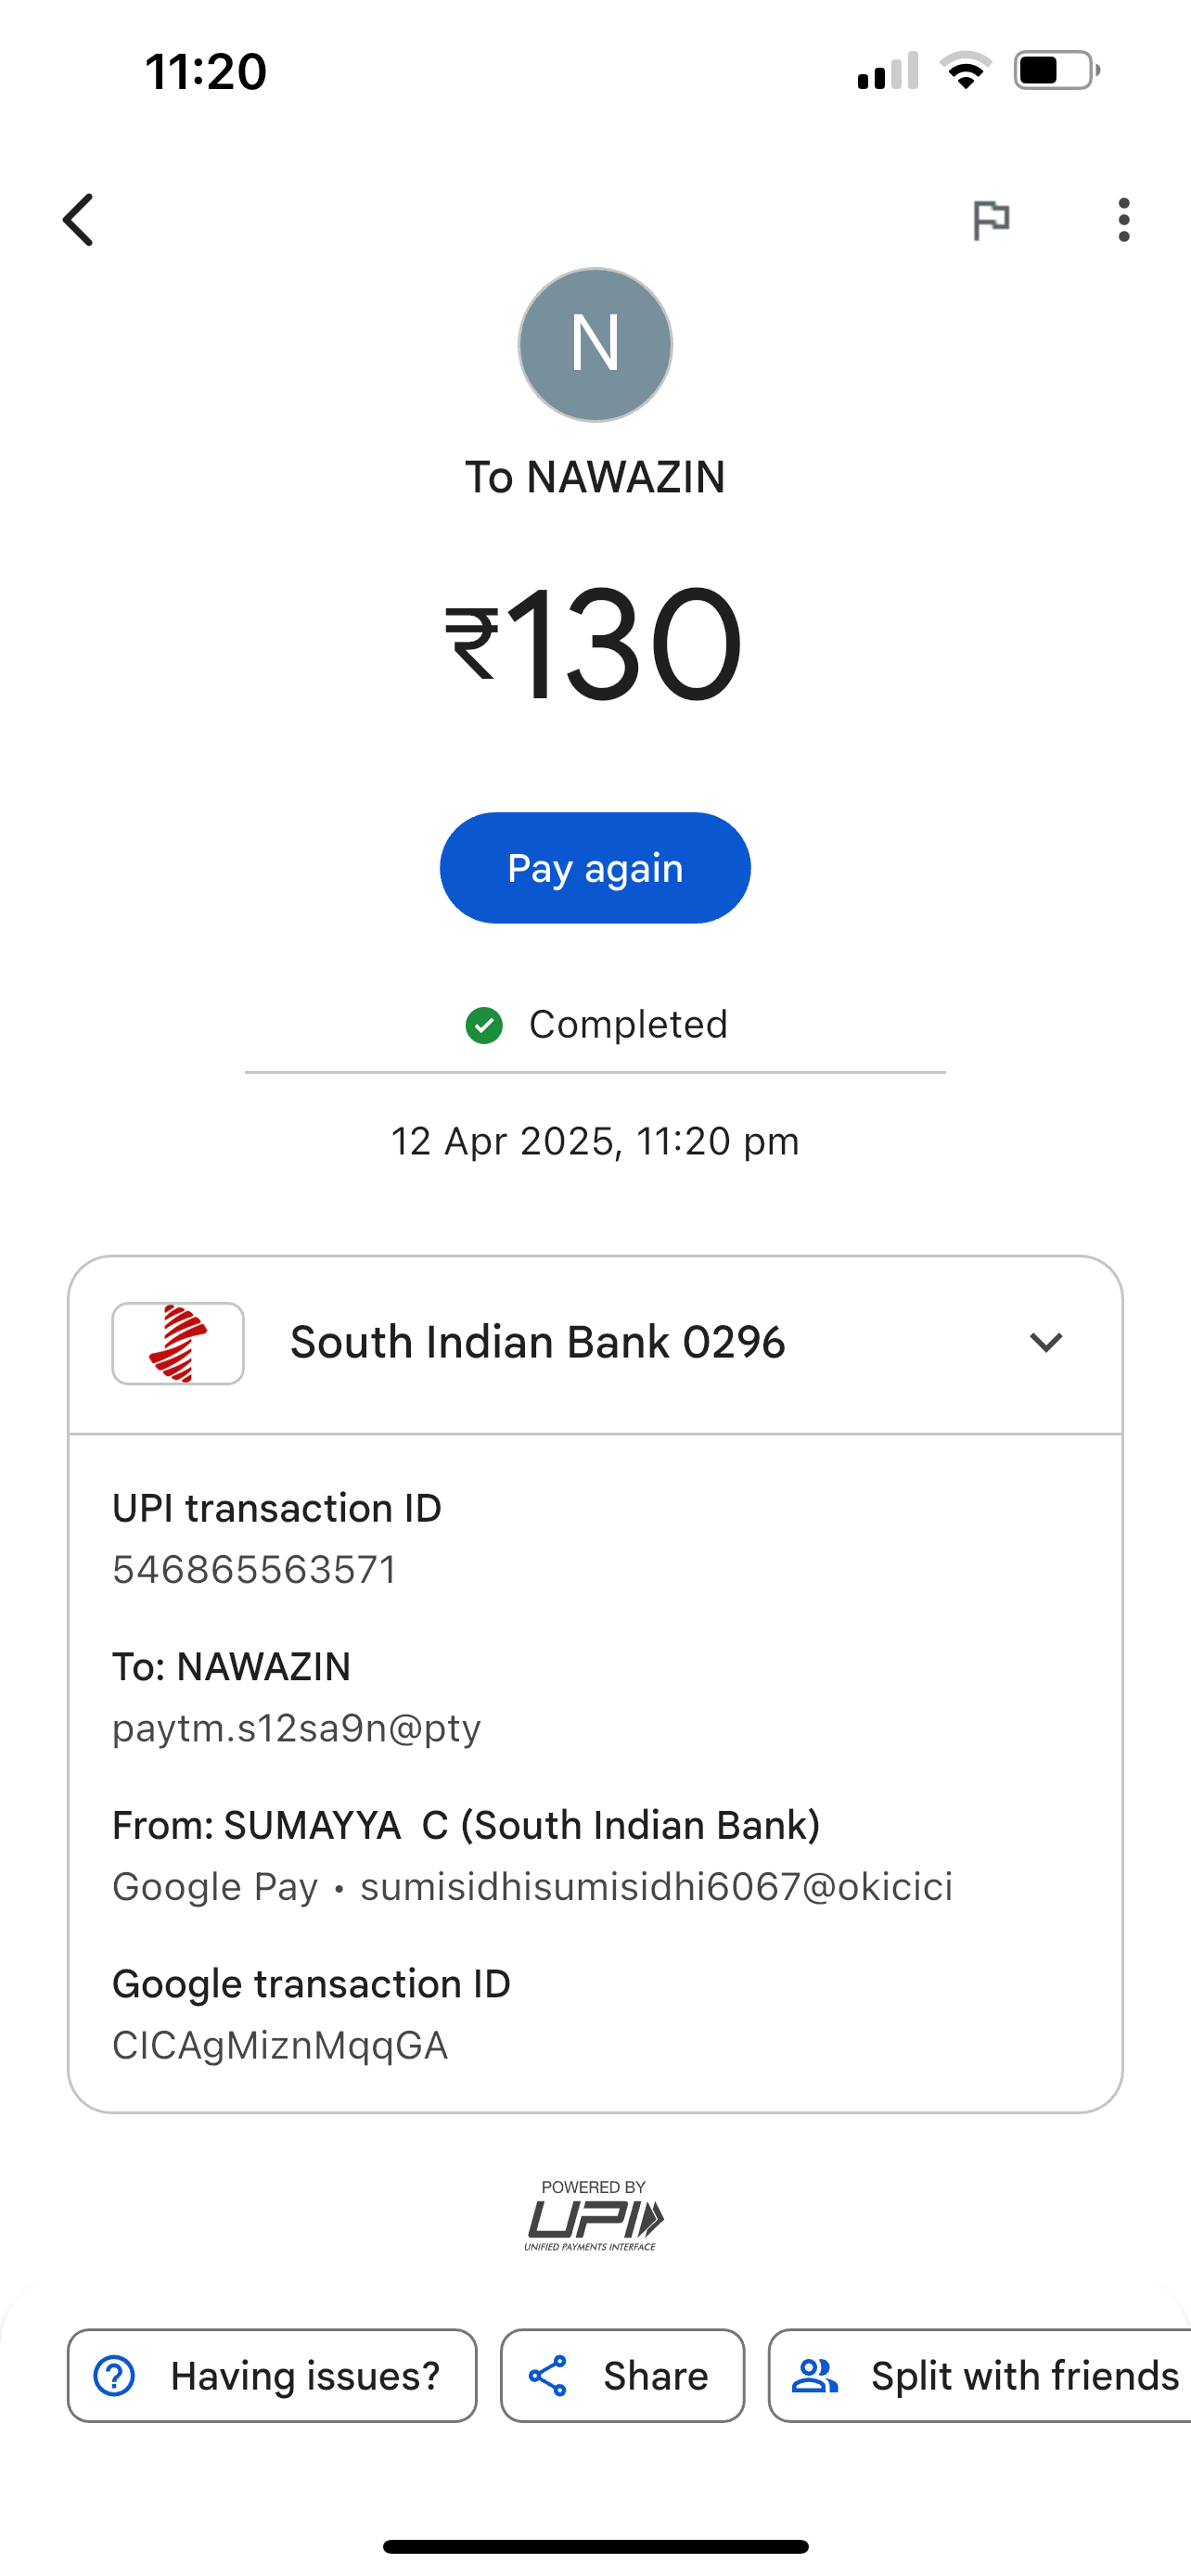The image size is (1191, 2576).
Task: Tap the green Completed checkmark icon
Action: [x=484, y=1025]
